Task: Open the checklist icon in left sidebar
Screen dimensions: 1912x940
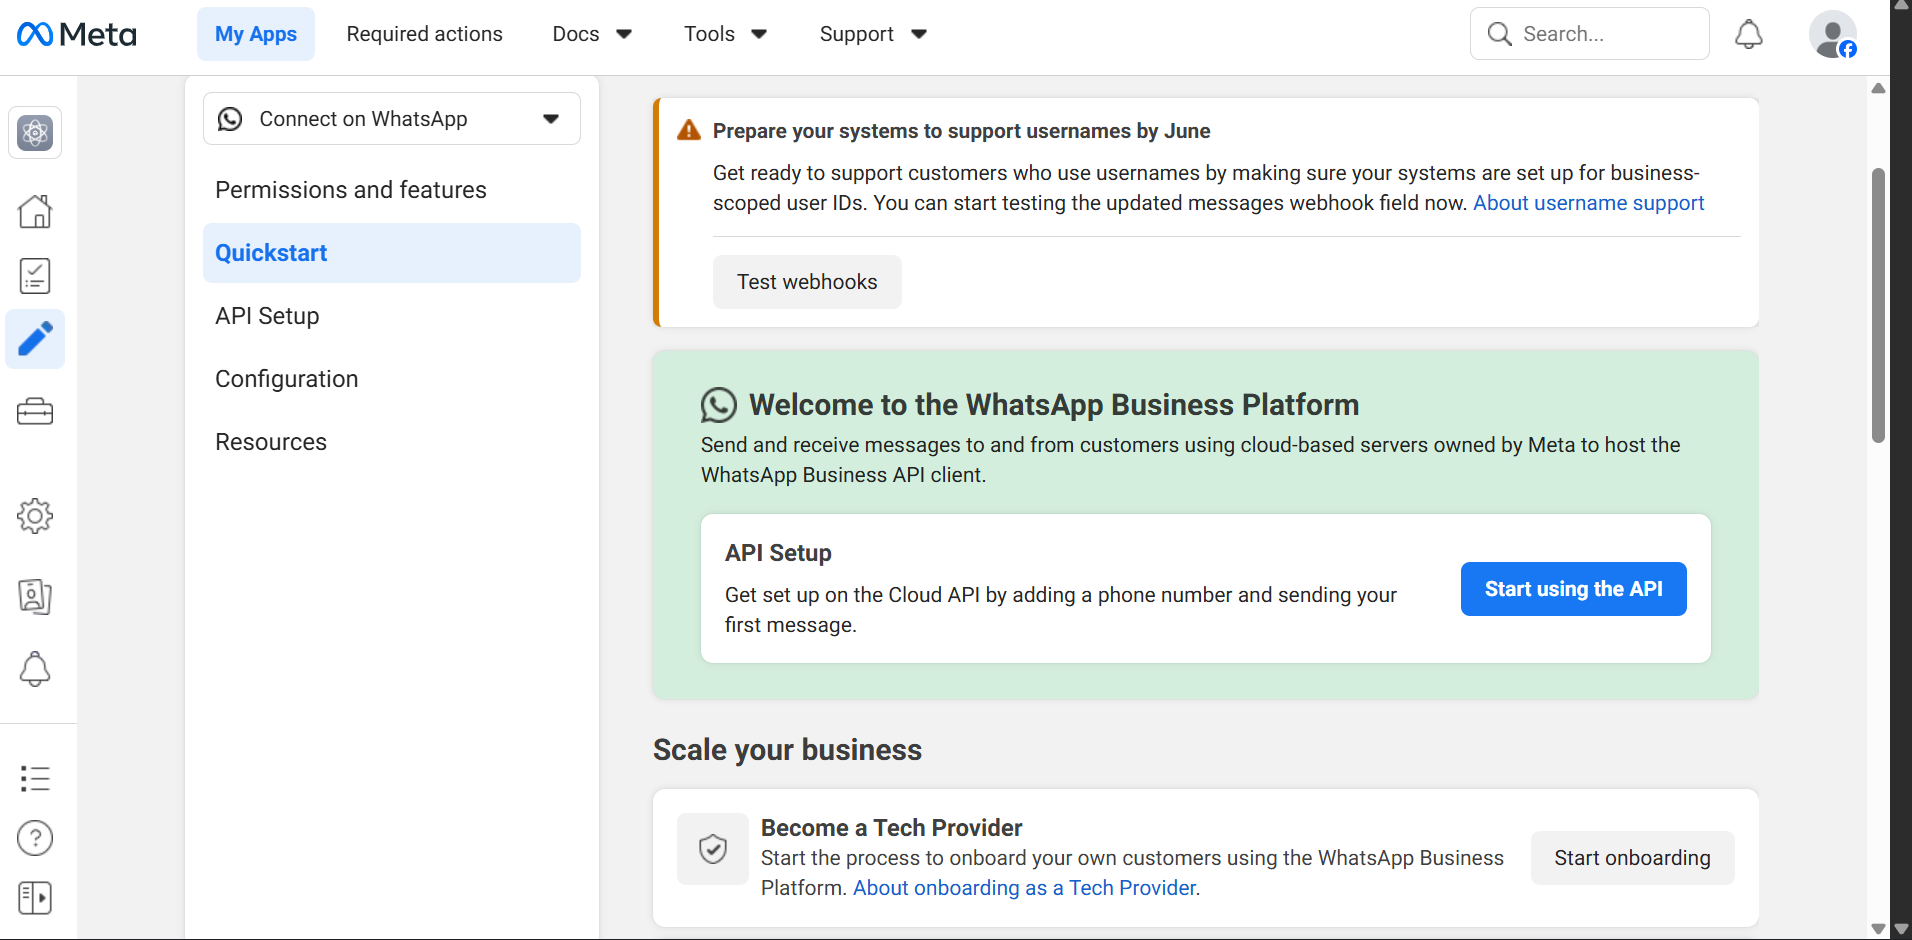Action: [x=35, y=276]
